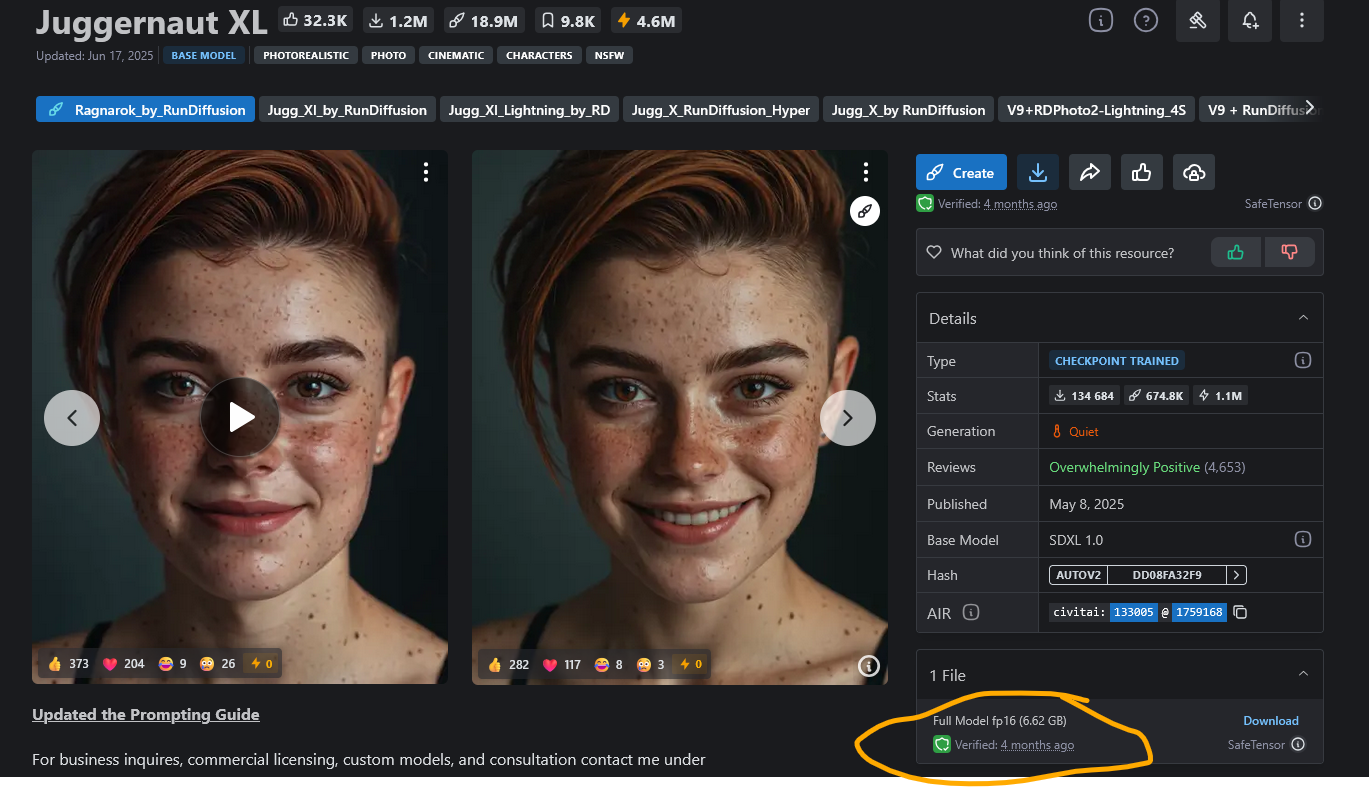Expand the hash type arrow next to DD08FA32F9
The image size is (1369, 787).
click(x=1237, y=575)
